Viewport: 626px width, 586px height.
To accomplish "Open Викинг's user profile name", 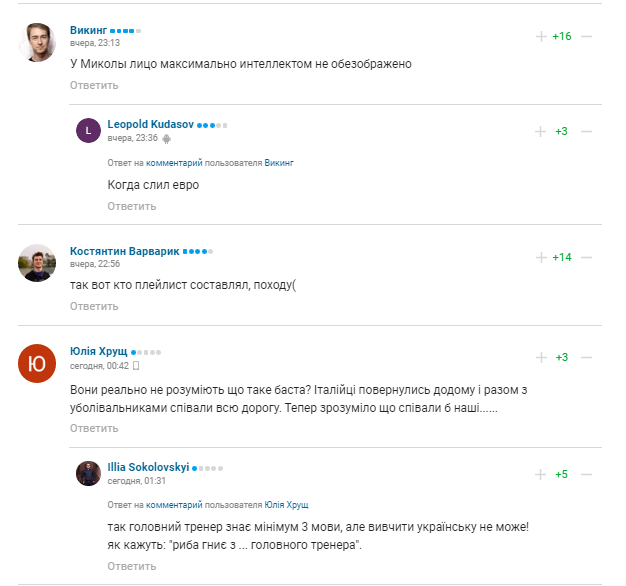I will (x=88, y=30).
